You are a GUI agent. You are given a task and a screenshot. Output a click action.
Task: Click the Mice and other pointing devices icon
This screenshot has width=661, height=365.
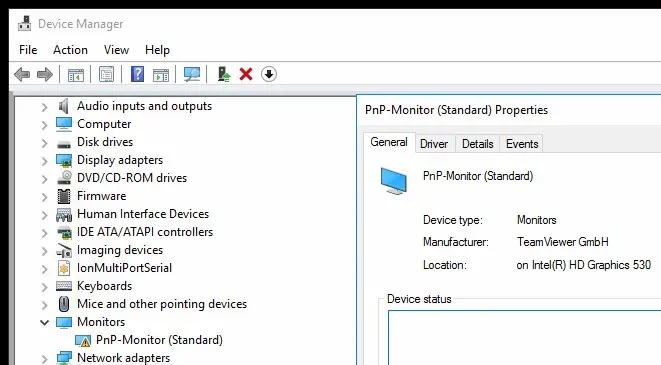(x=64, y=304)
